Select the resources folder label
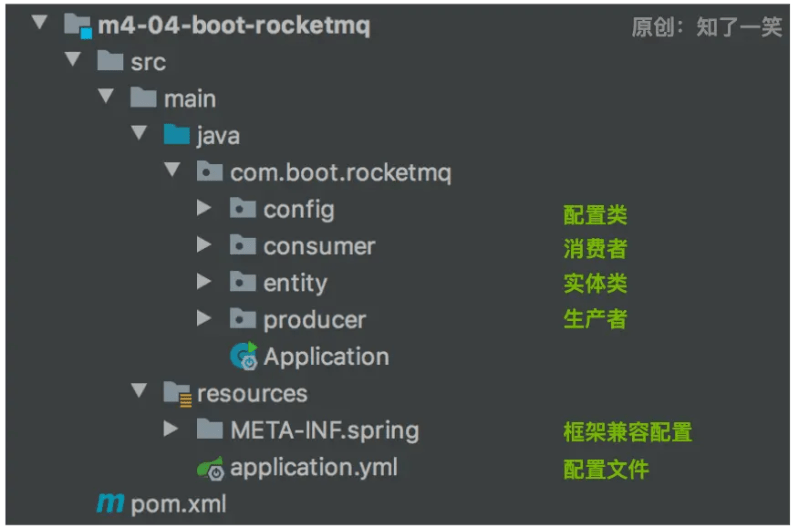This screenshot has height=528, width=799. click(x=252, y=394)
